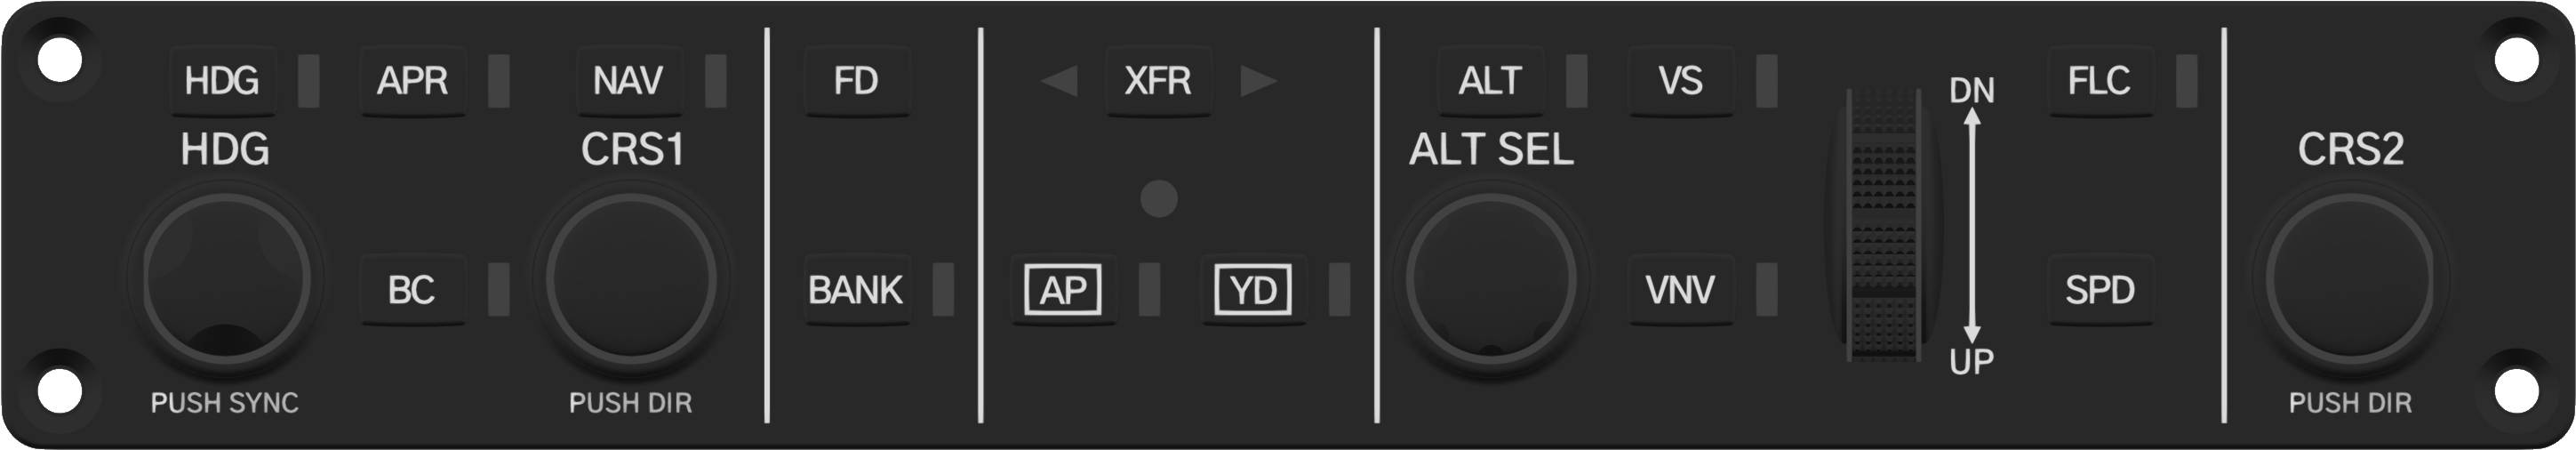Toggle BANK limit mode
Image resolution: width=2576 pixels, height=450 pixels.
(x=857, y=290)
